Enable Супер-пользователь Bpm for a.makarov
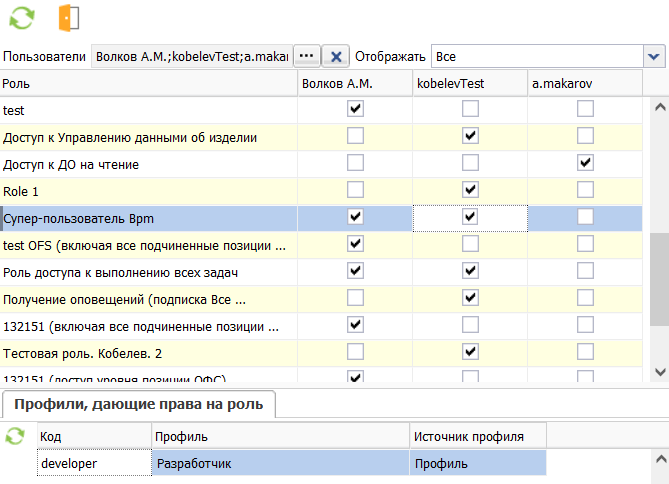Viewport: 669px width, 484px height. (585, 216)
